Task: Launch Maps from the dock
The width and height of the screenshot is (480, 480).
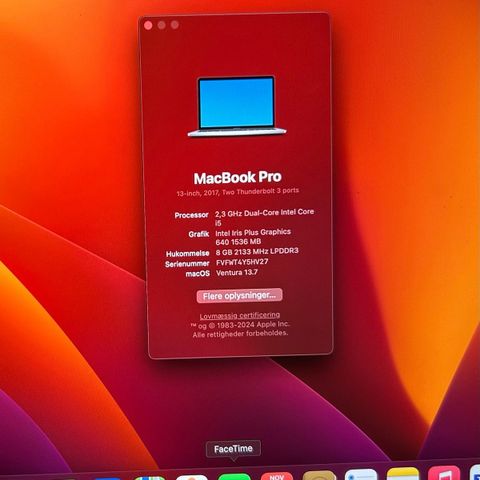Action: tap(150, 478)
